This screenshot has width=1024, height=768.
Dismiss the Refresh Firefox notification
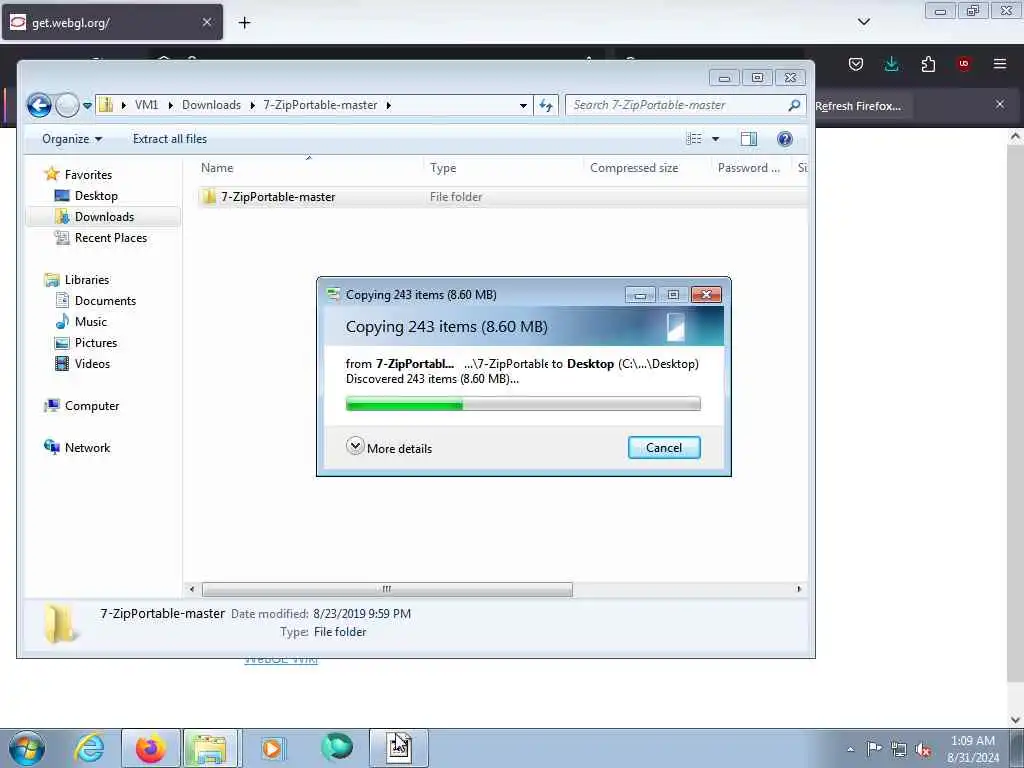point(1000,104)
